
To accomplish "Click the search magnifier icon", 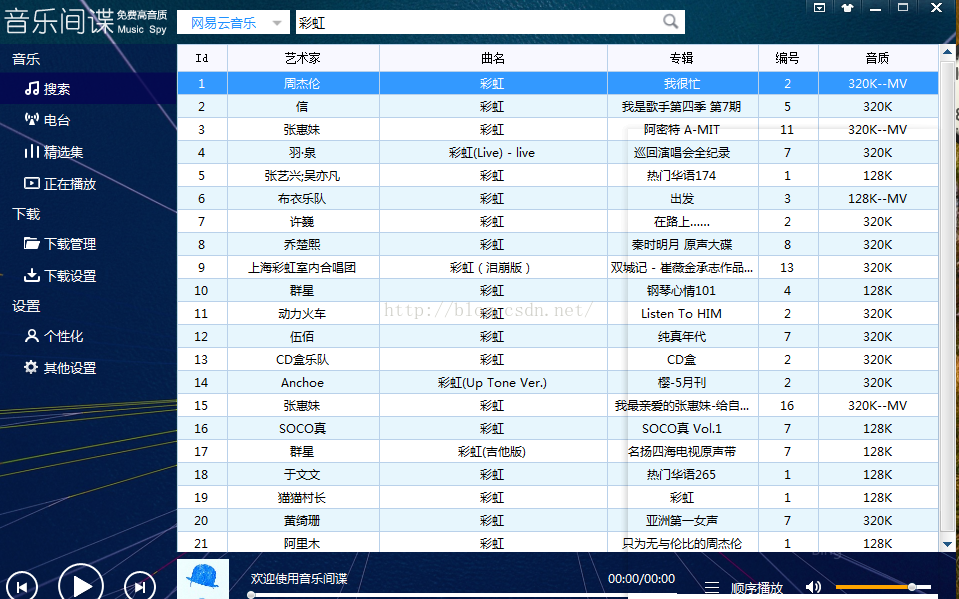I will click(x=670, y=22).
